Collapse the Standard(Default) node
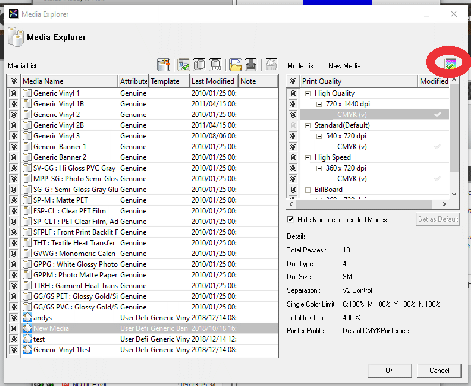 pos(308,126)
